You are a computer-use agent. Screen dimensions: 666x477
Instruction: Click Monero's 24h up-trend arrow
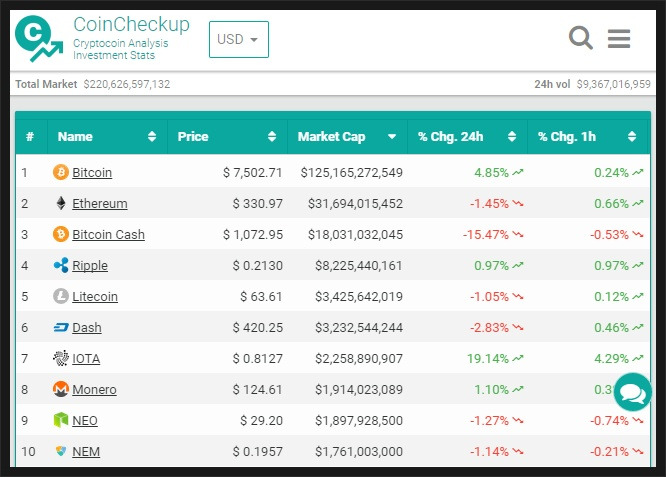518,389
